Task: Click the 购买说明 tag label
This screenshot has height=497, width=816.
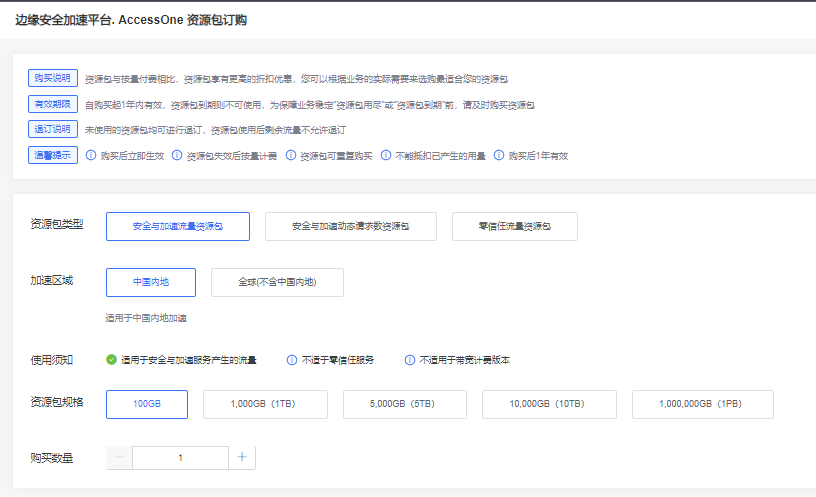Action: [53, 78]
